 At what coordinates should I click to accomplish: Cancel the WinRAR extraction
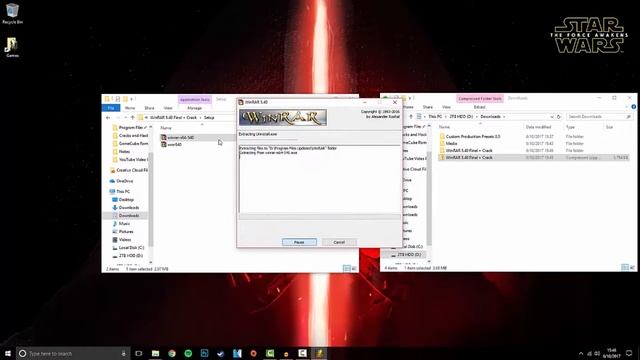(339, 242)
